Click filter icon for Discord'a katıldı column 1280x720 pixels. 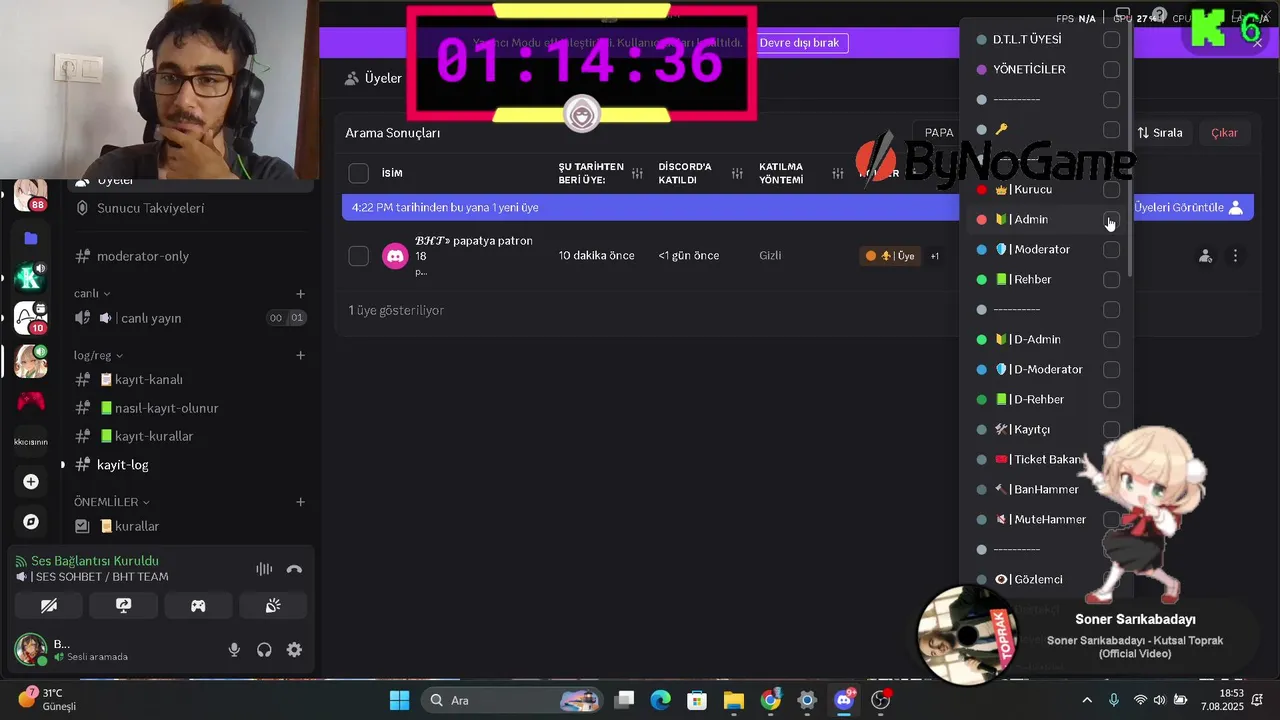pos(737,174)
